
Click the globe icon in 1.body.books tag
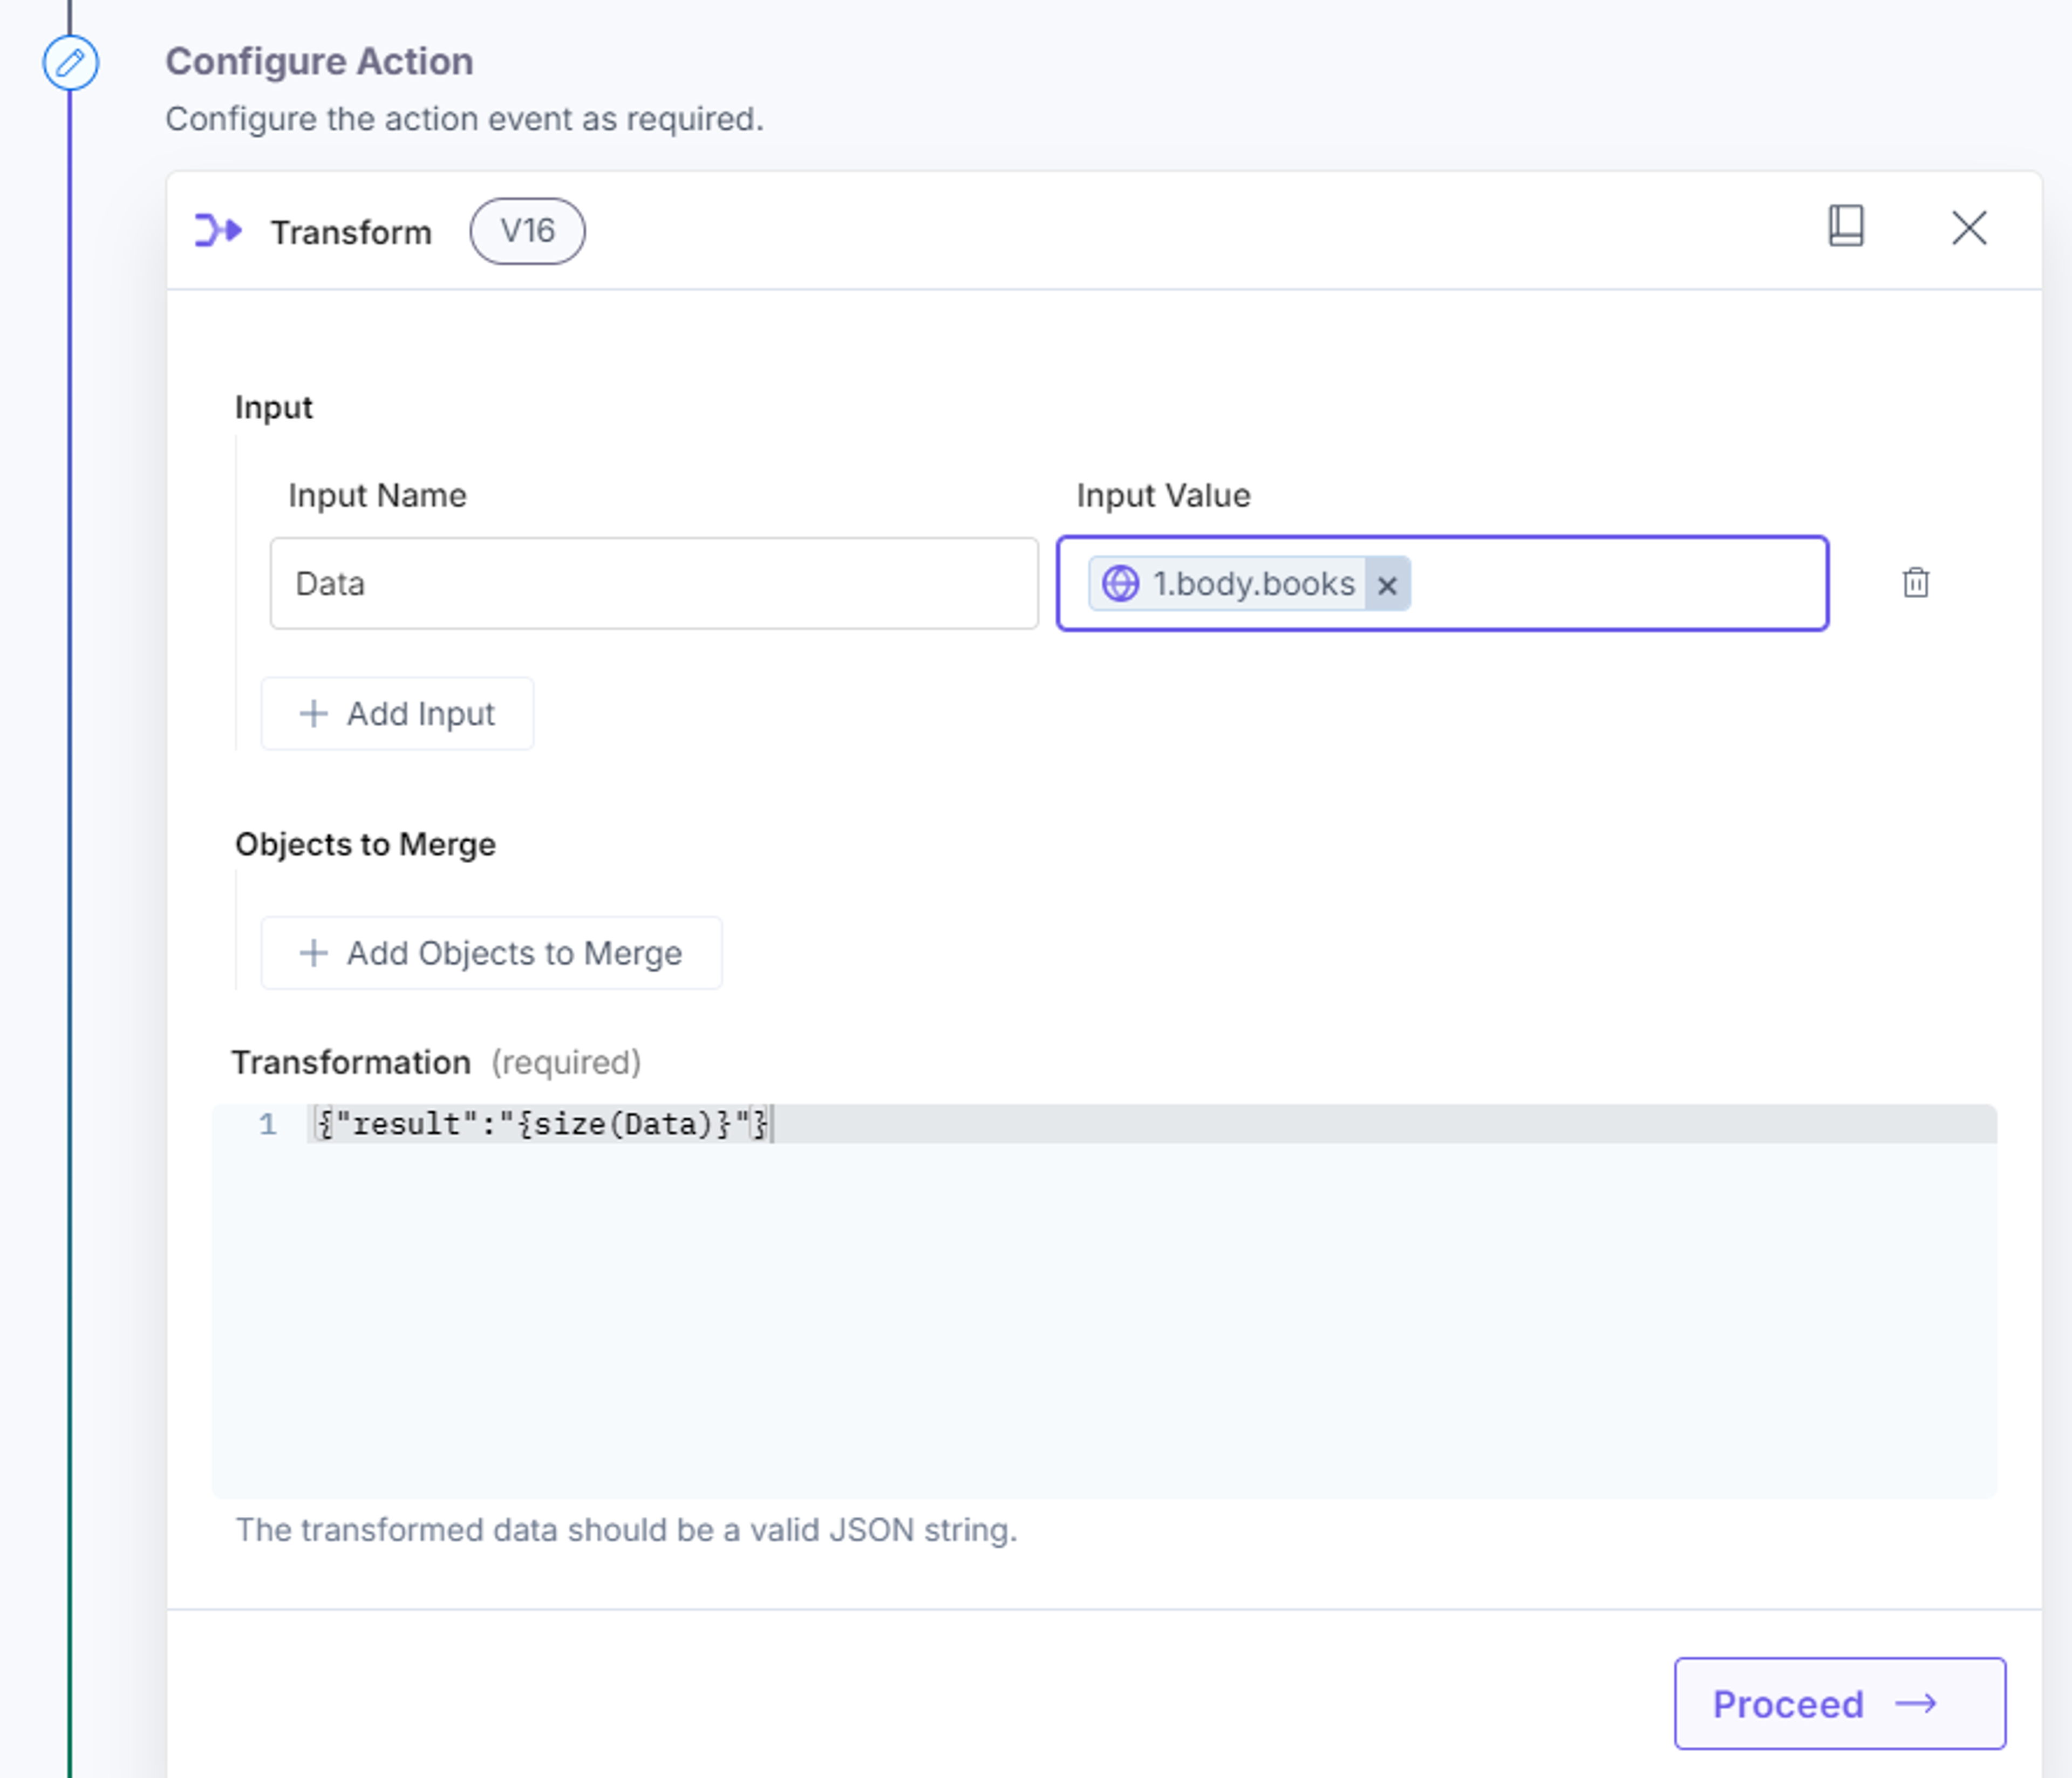[1120, 584]
